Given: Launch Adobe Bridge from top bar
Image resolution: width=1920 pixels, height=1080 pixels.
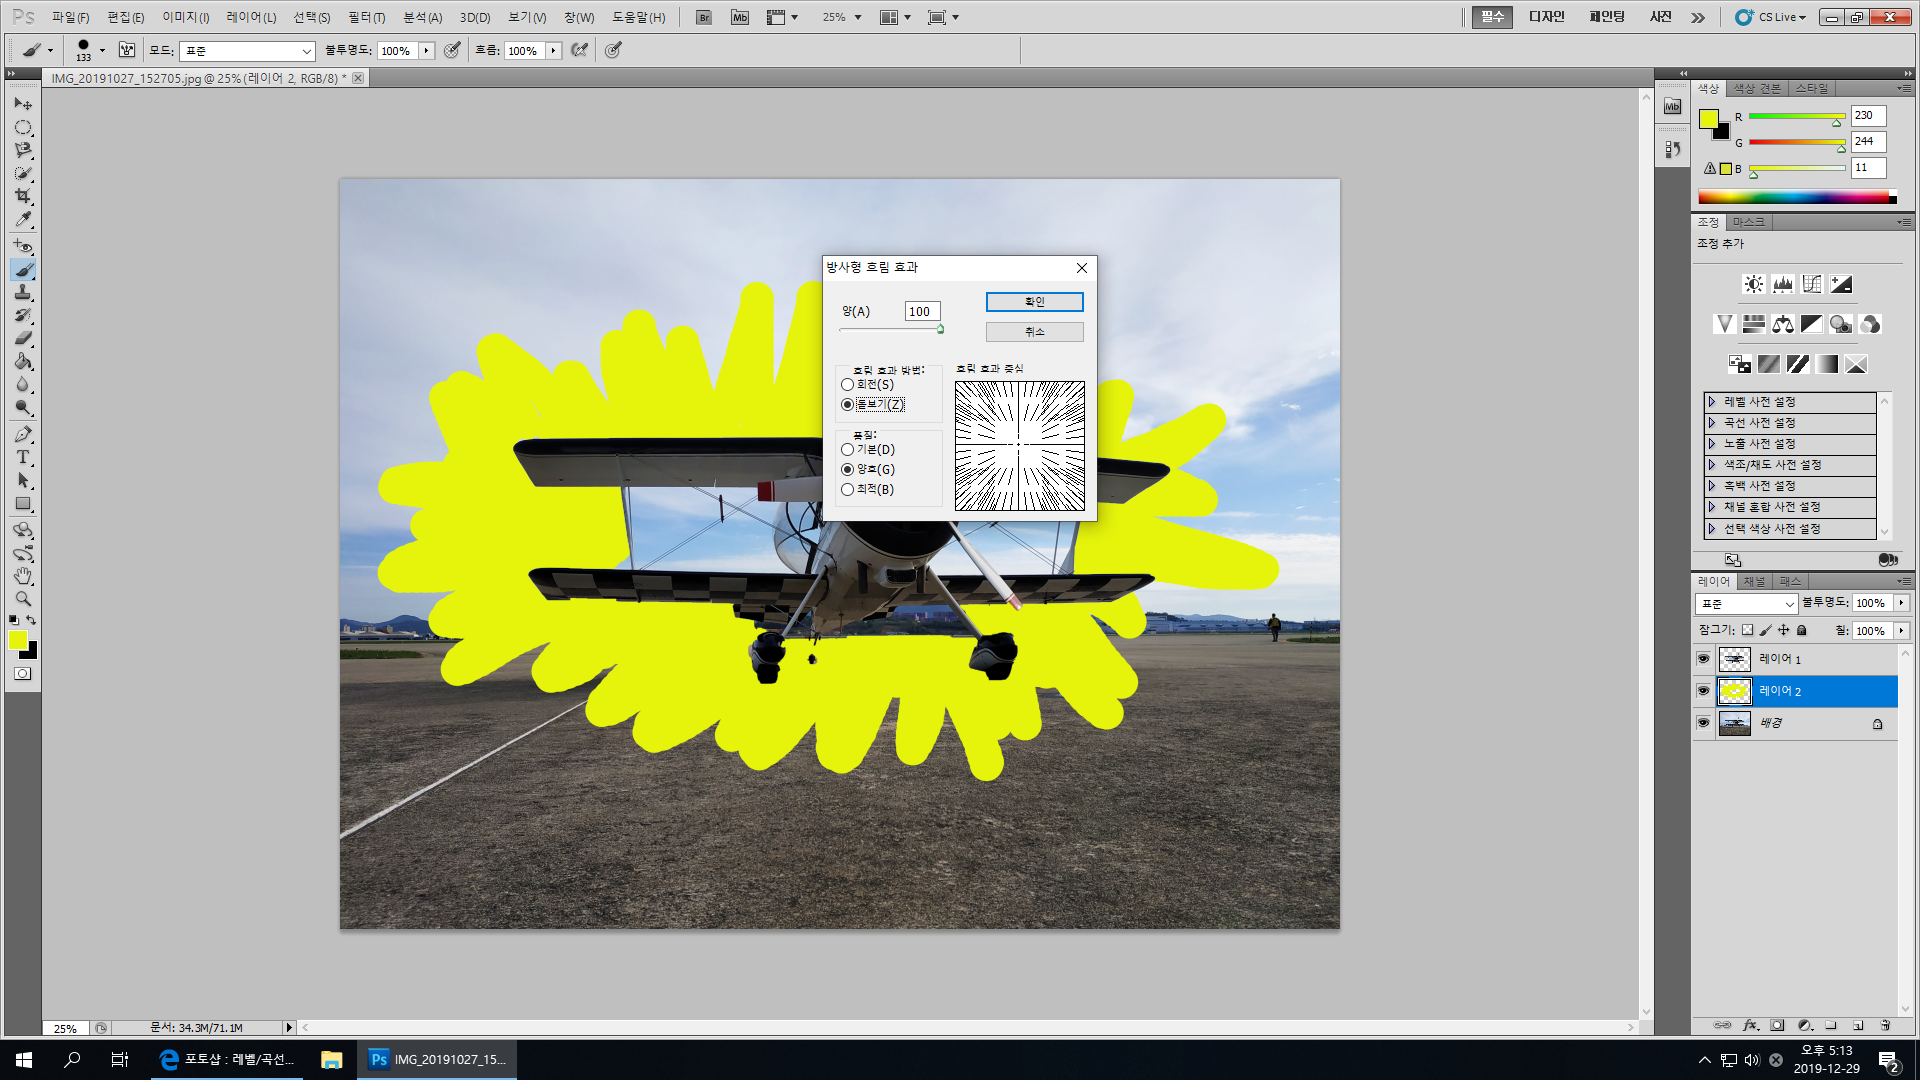Looking at the screenshot, I should tap(704, 17).
